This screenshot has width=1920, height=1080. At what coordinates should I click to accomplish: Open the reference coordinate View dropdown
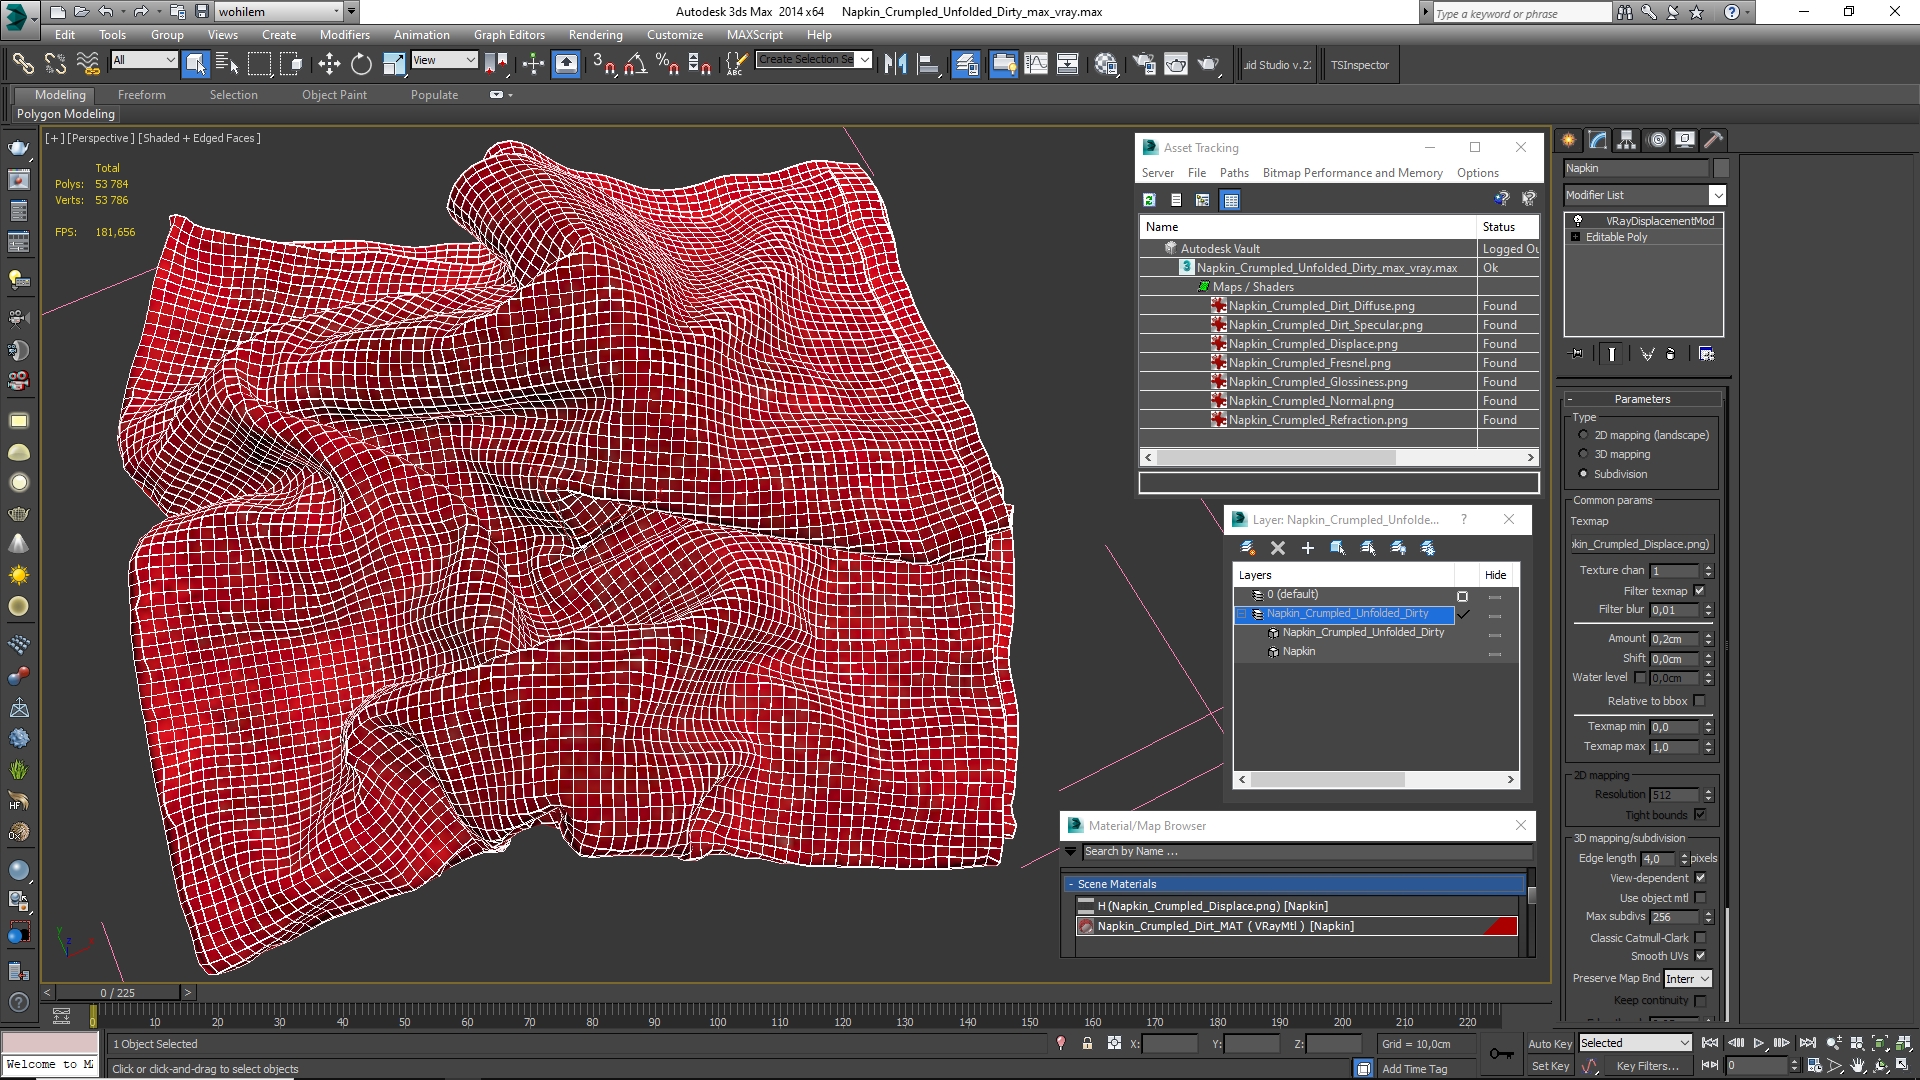click(444, 60)
